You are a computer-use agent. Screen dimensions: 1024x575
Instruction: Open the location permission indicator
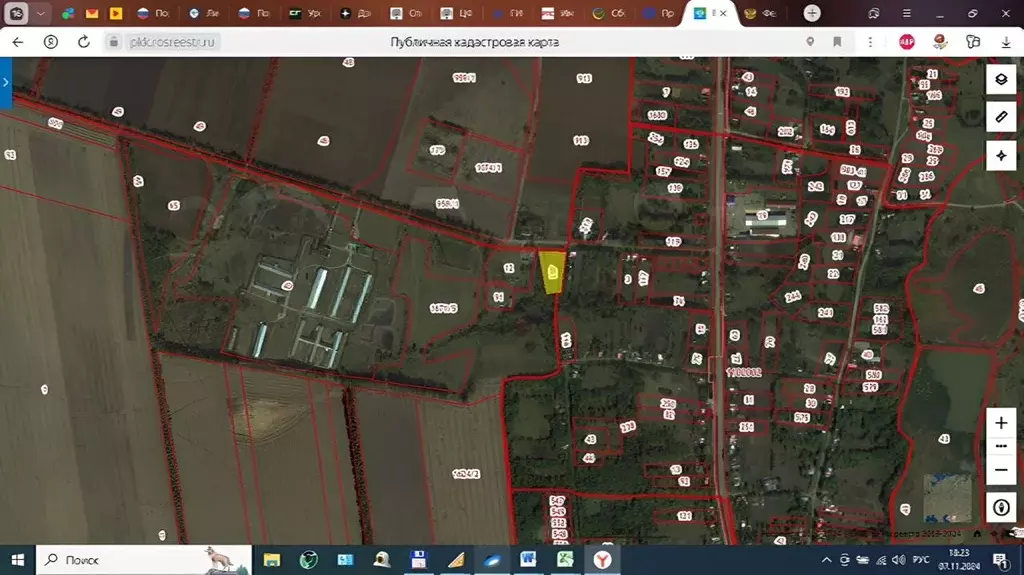810,42
